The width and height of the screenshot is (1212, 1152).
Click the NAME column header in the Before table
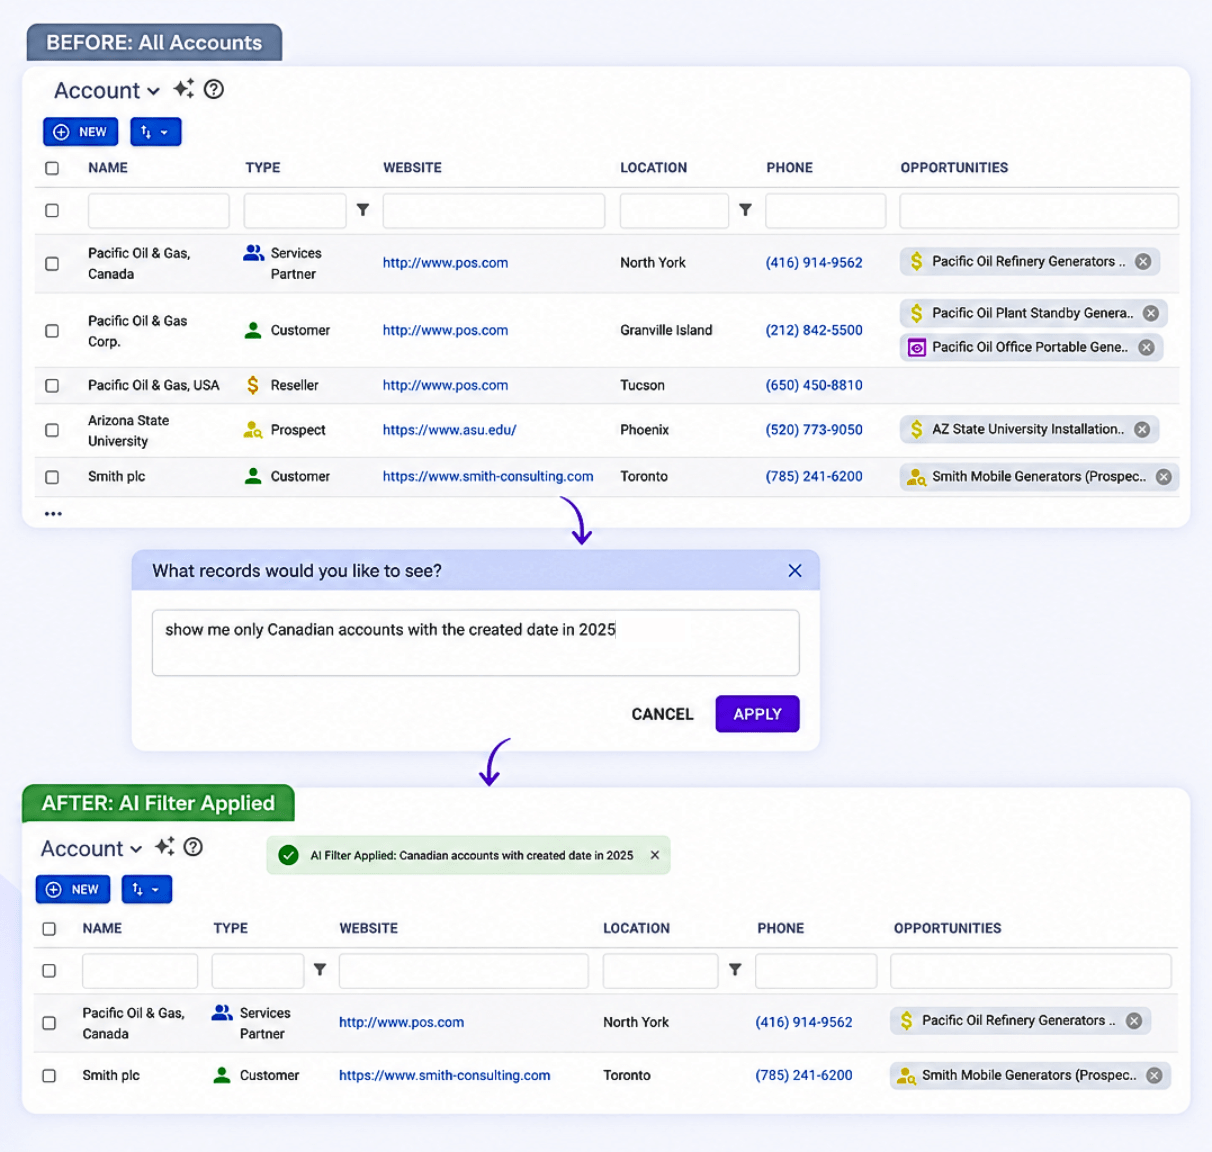pyautogui.click(x=108, y=168)
